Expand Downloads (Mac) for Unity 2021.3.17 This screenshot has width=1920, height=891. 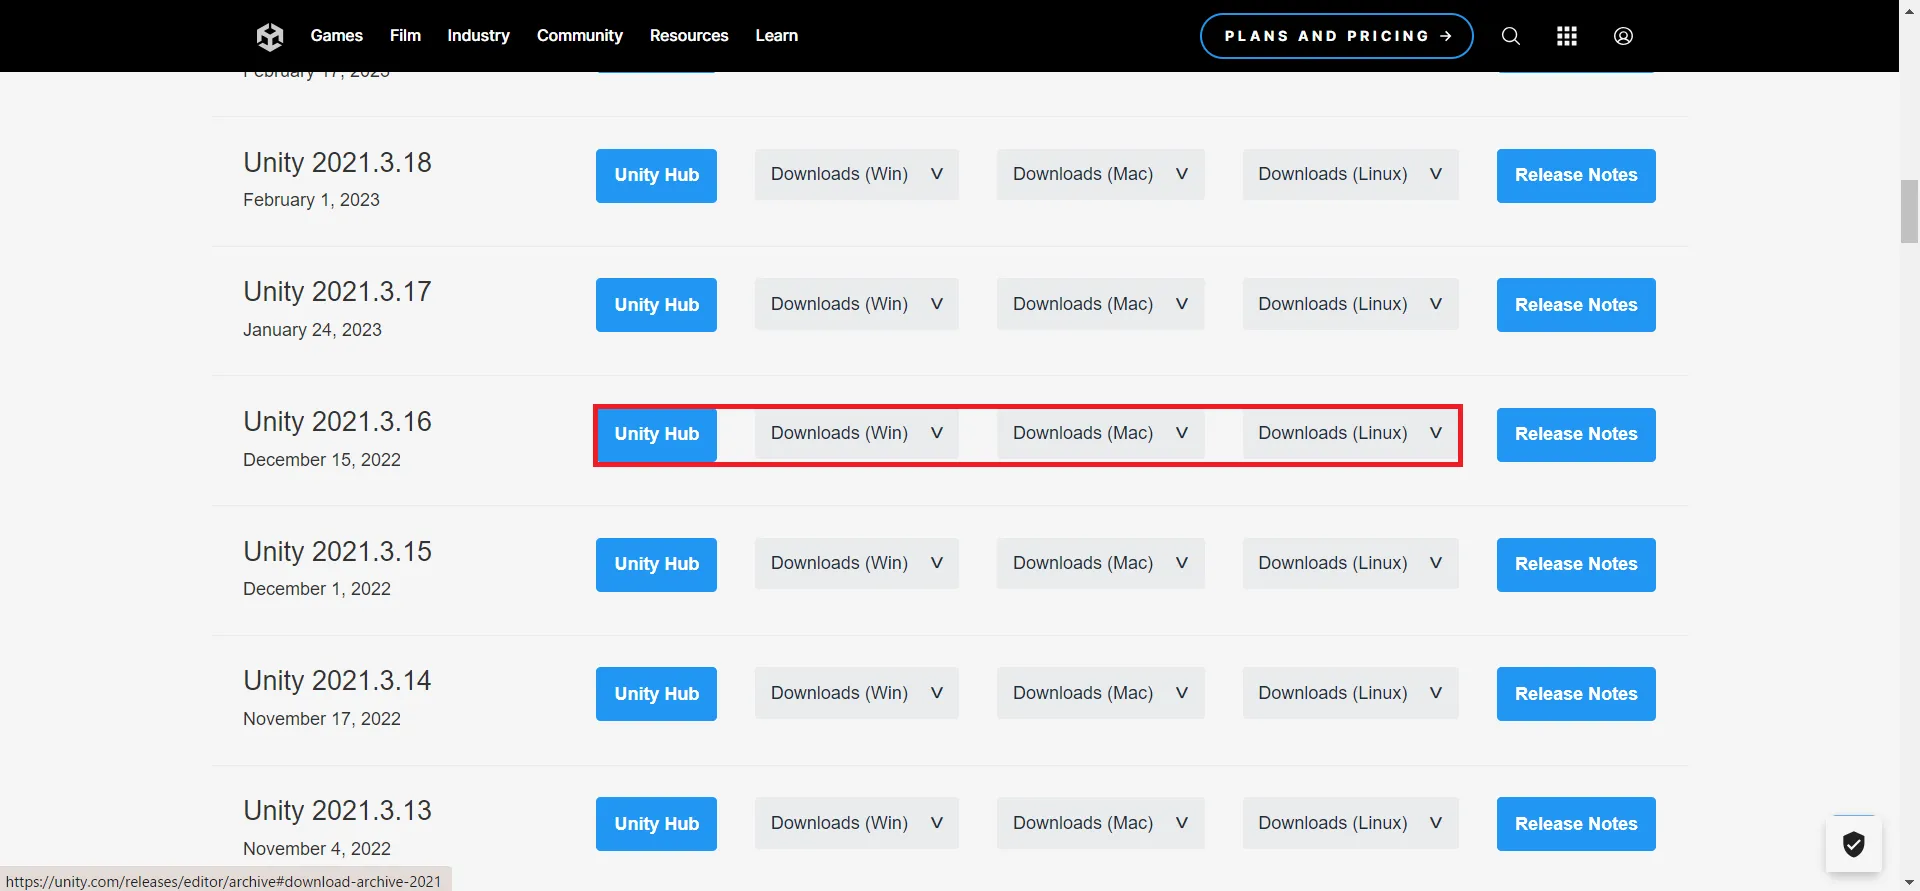[x=1100, y=304]
